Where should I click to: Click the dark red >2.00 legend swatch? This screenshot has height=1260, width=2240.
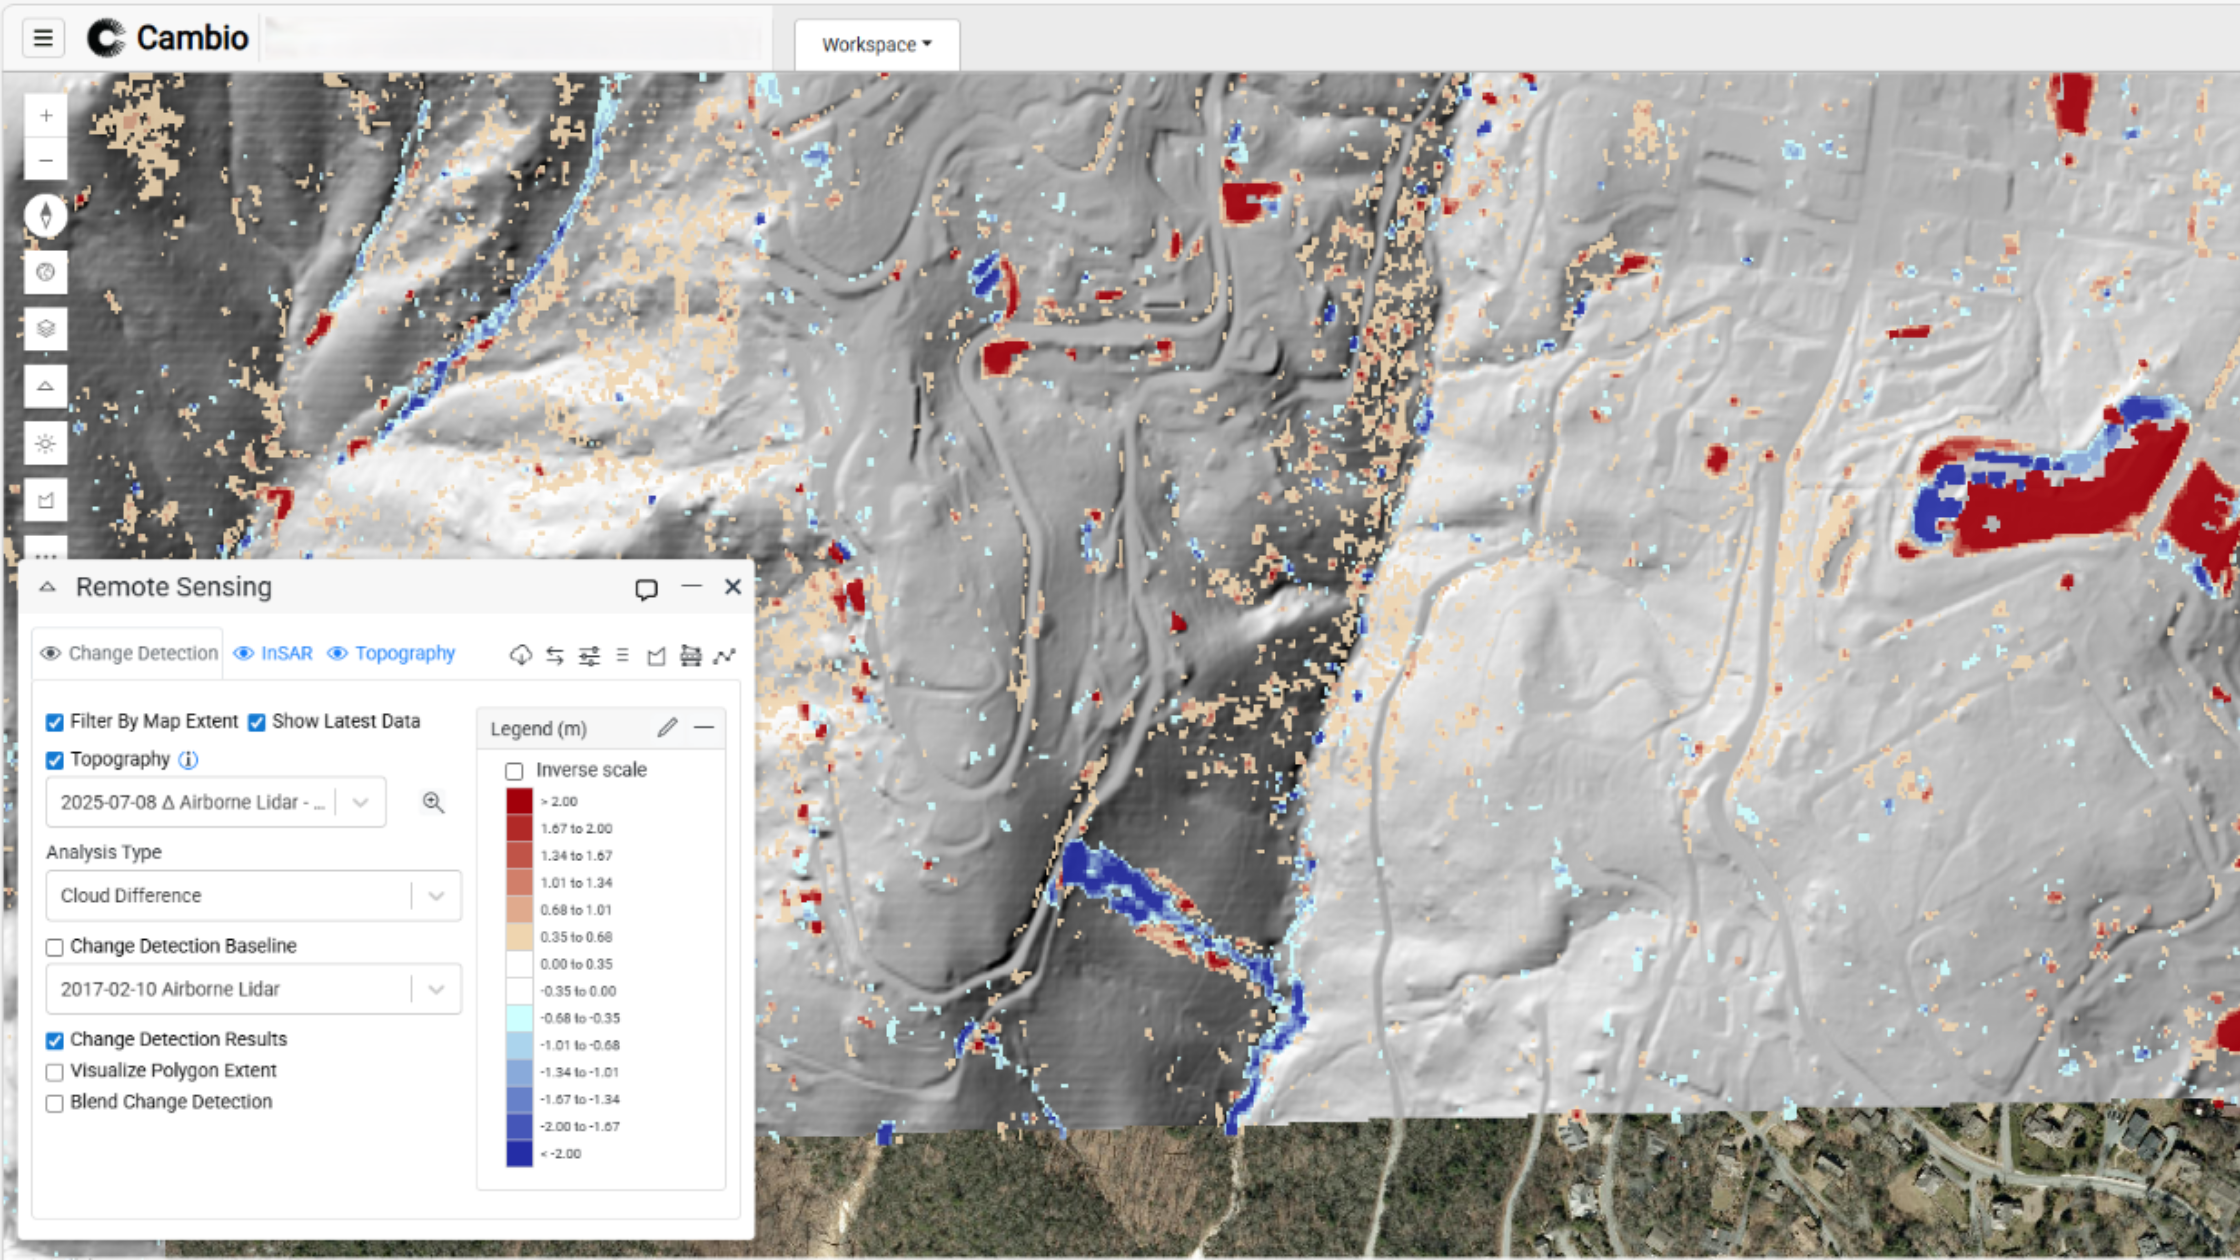pos(519,801)
